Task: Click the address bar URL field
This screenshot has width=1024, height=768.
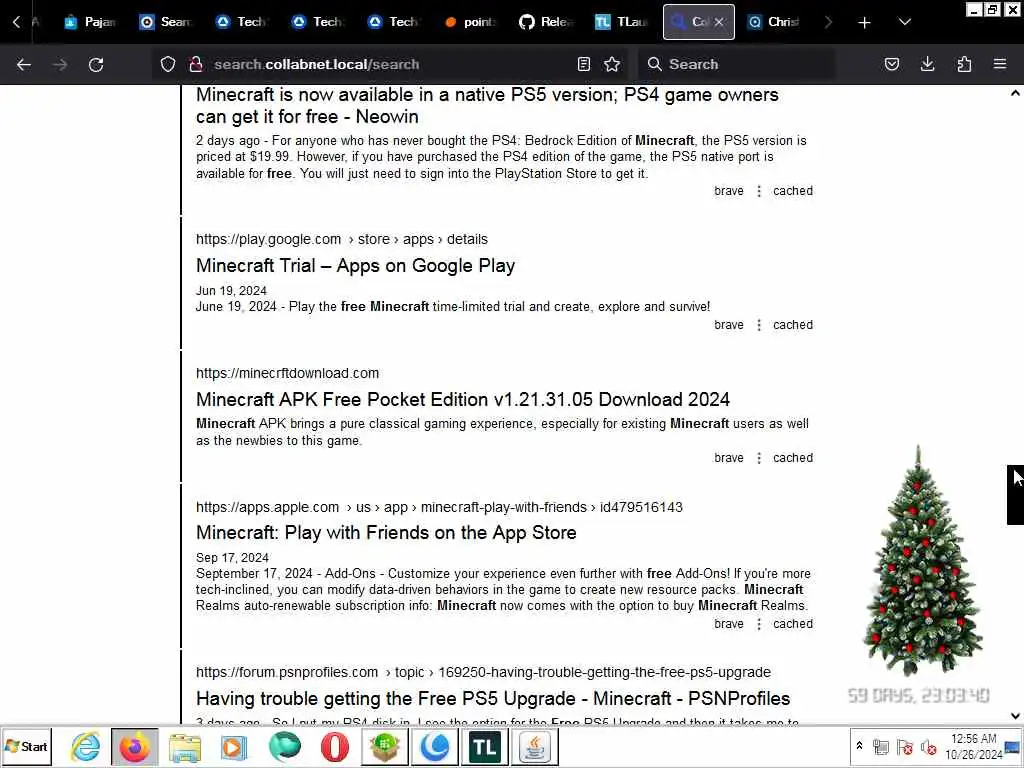Action: click(x=389, y=64)
